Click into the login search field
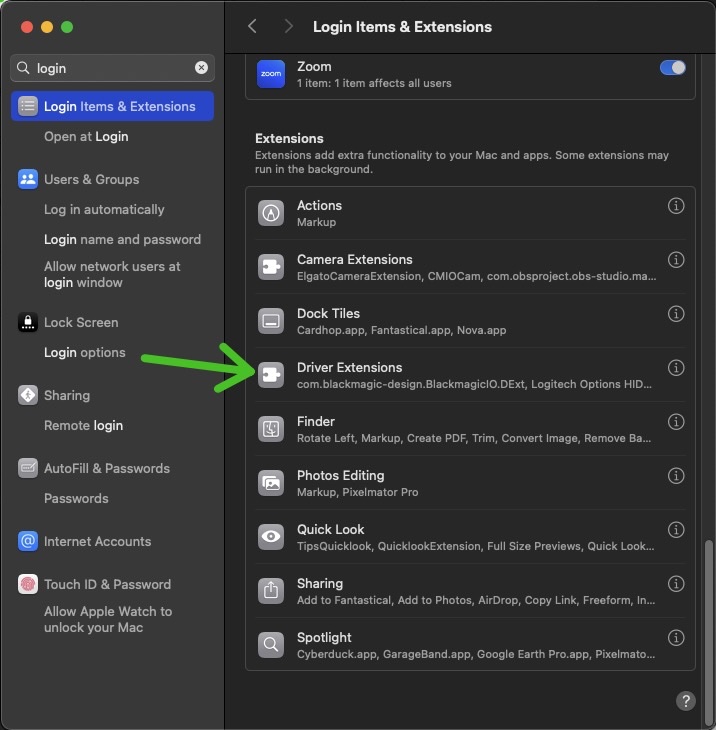This screenshot has height=730, width=716. coord(113,68)
